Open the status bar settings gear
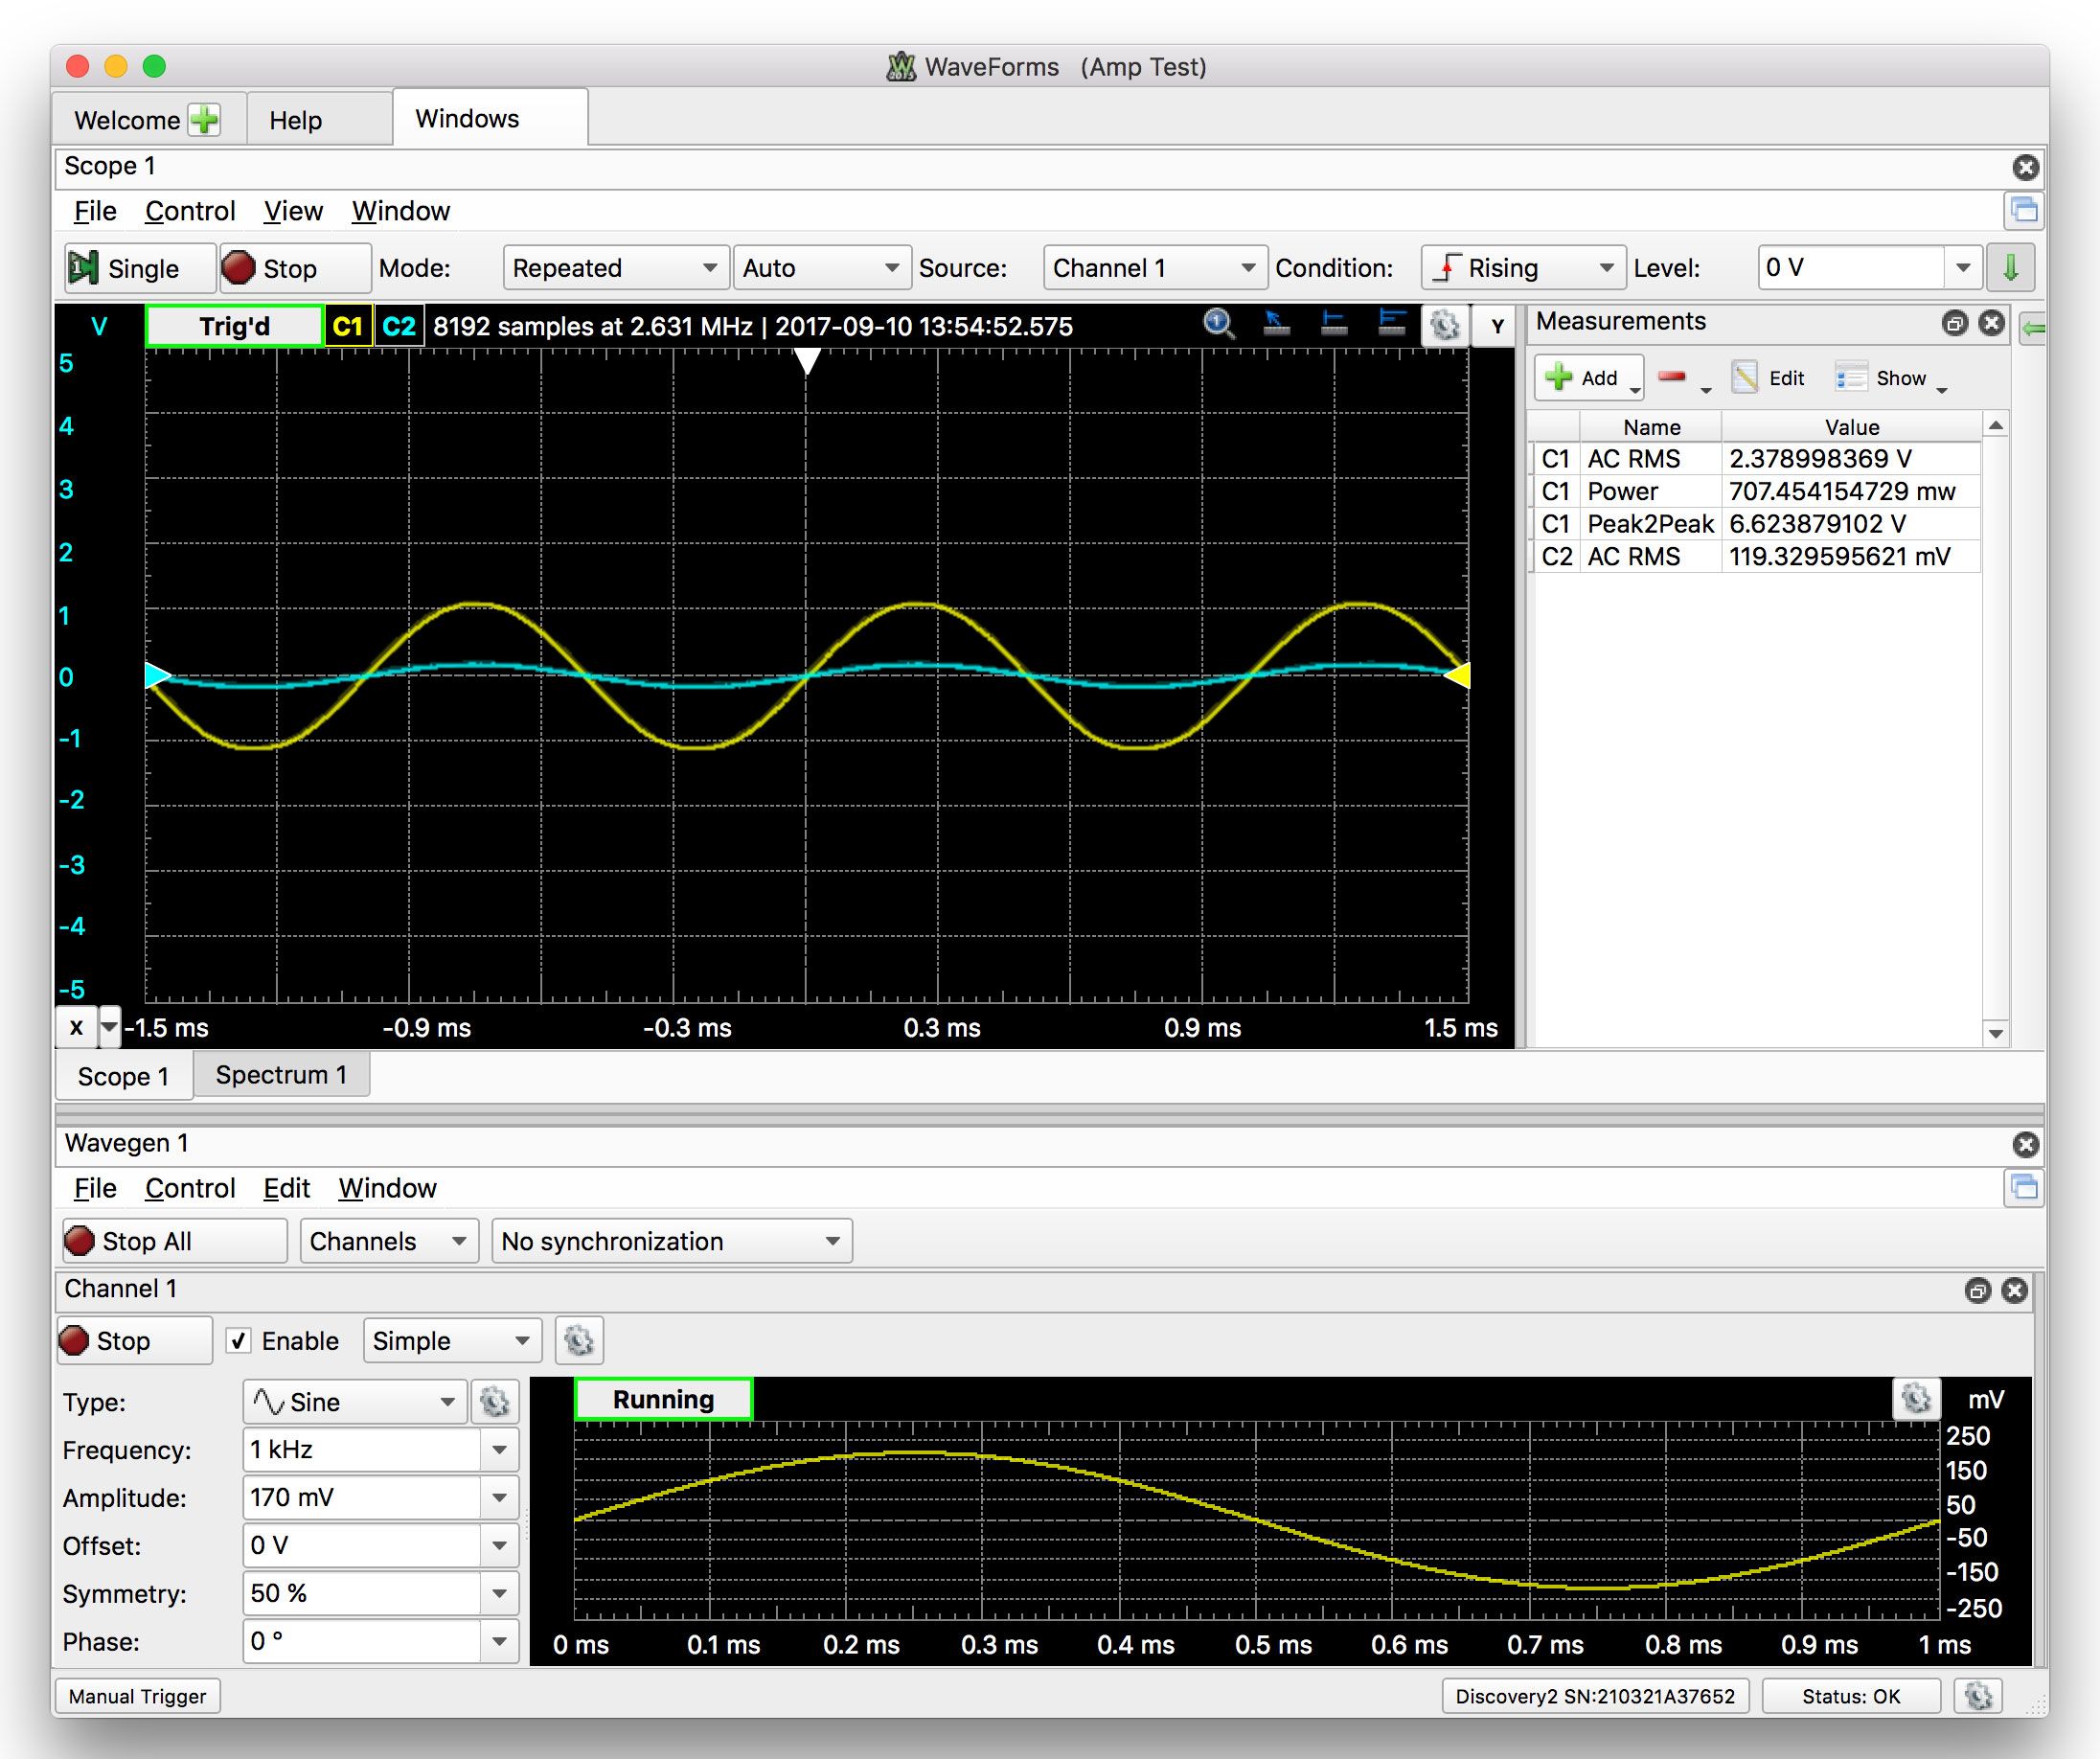This screenshot has height=1759, width=2100. [1979, 1696]
